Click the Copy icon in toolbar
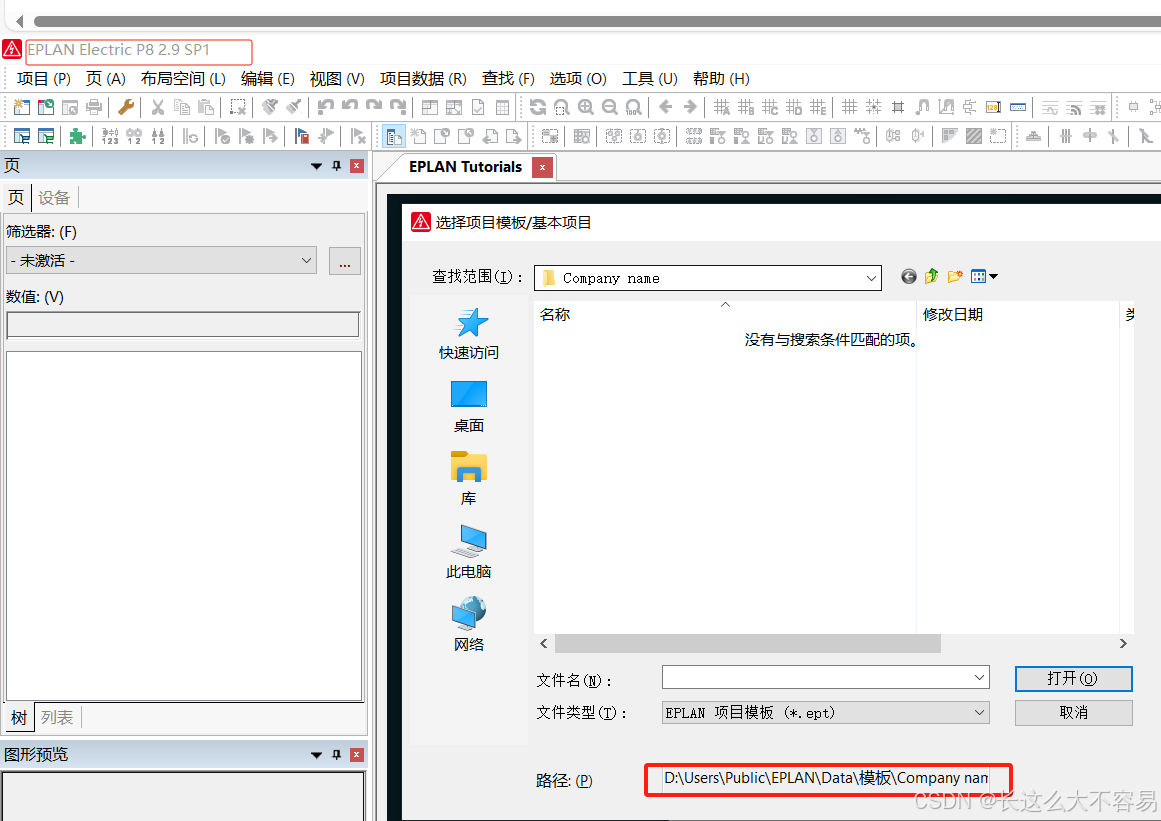Image resolution: width=1161 pixels, height=821 pixels. click(181, 107)
